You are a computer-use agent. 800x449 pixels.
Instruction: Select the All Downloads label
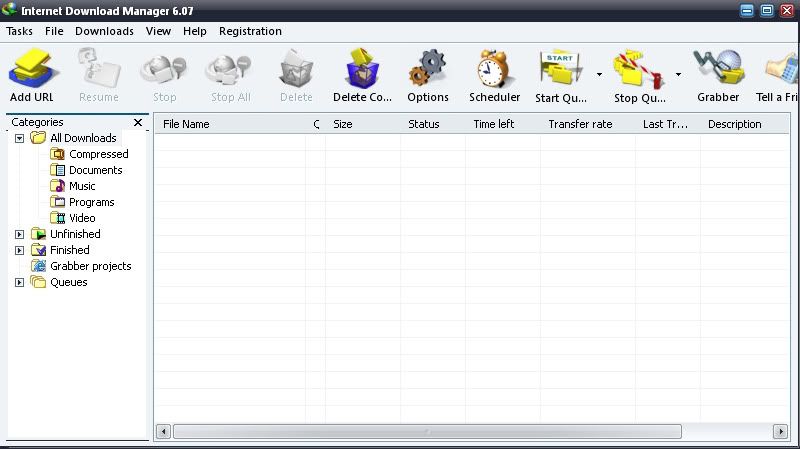click(83, 138)
